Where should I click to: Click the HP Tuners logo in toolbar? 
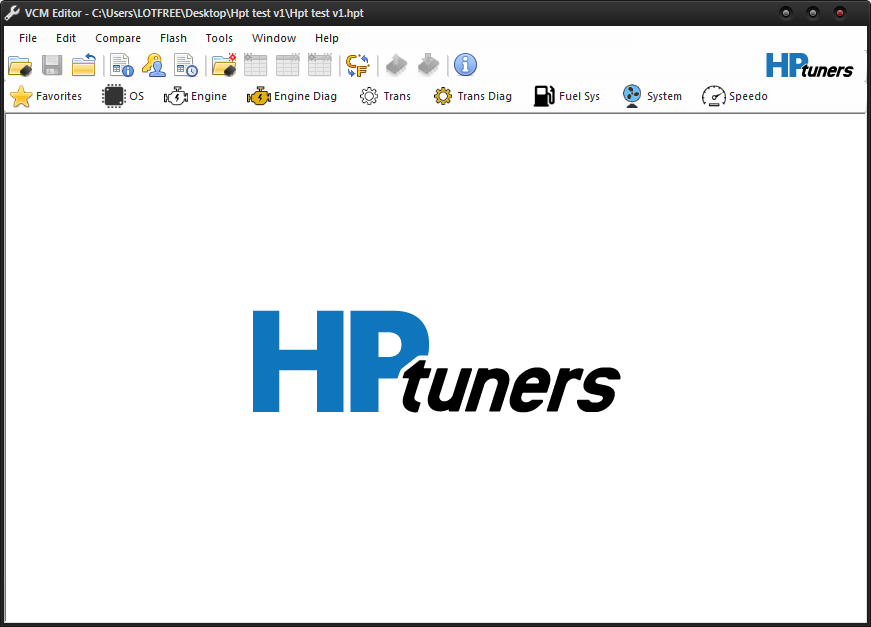pyautogui.click(x=810, y=66)
